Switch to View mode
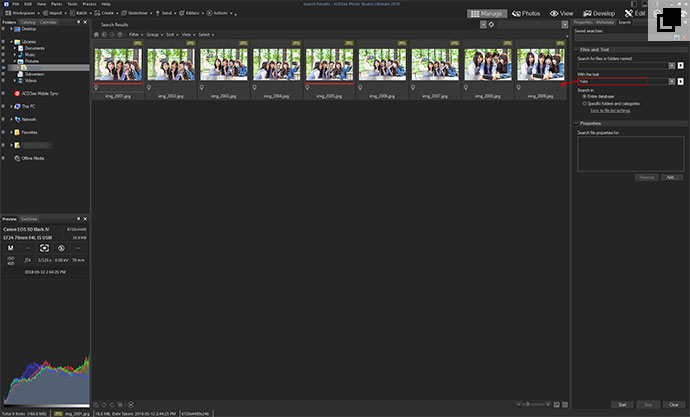 click(562, 14)
